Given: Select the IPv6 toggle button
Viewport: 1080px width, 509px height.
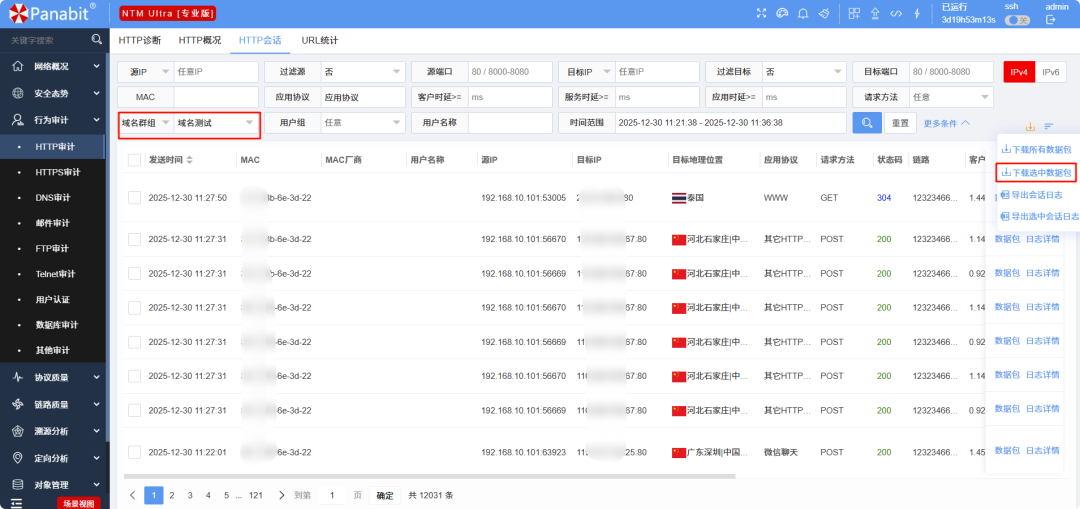Looking at the screenshot, I should click(1050, 72).
